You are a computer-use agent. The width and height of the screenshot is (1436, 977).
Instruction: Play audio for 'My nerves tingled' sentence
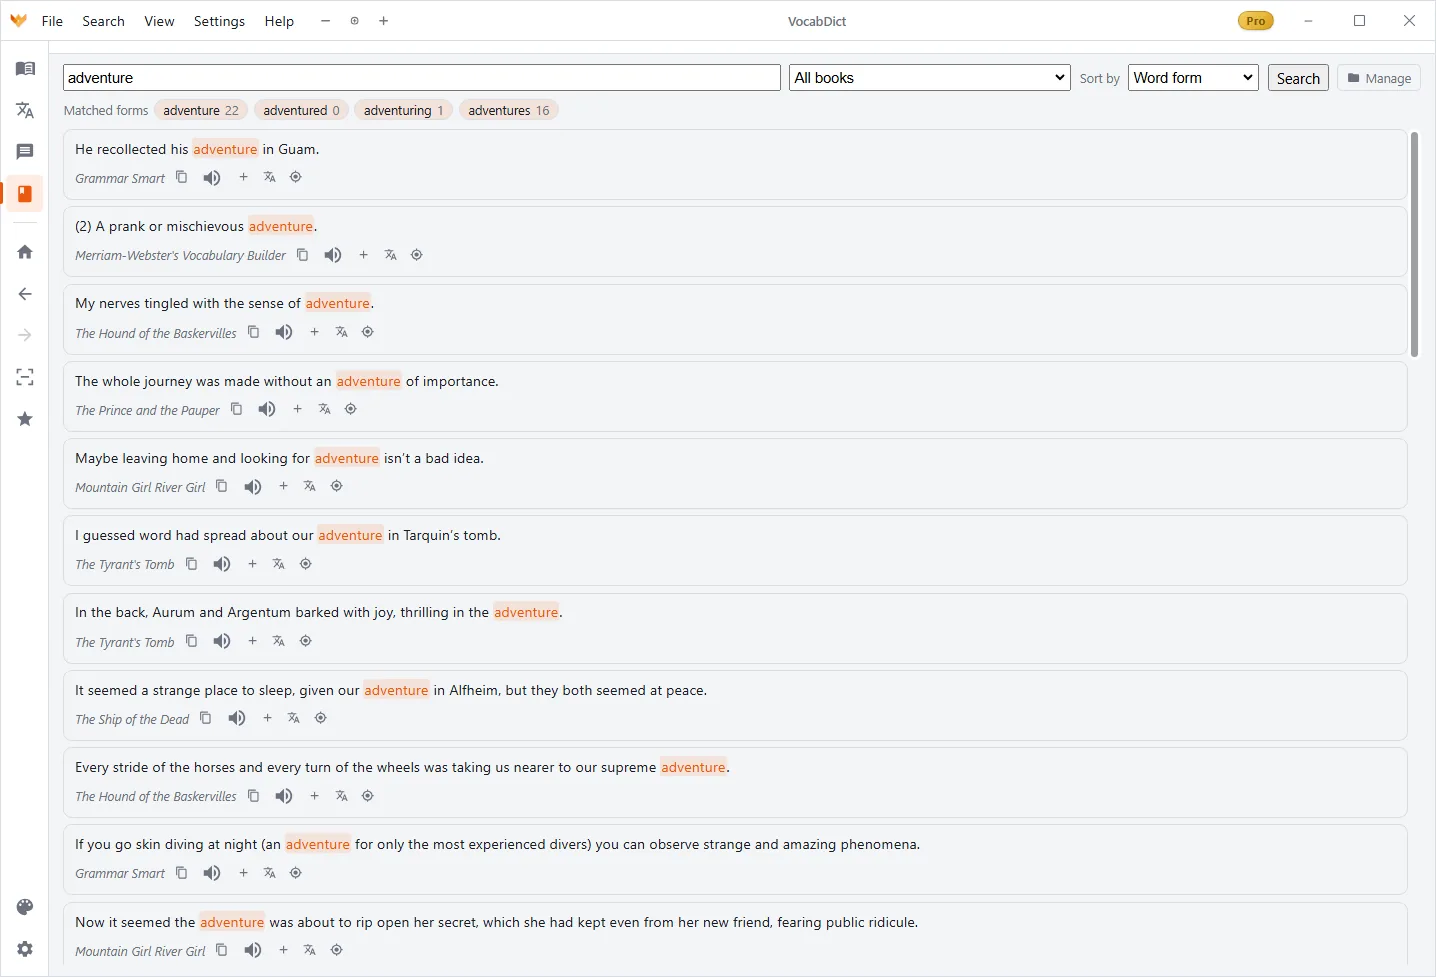pyautogui.click(x=284, y=332)
